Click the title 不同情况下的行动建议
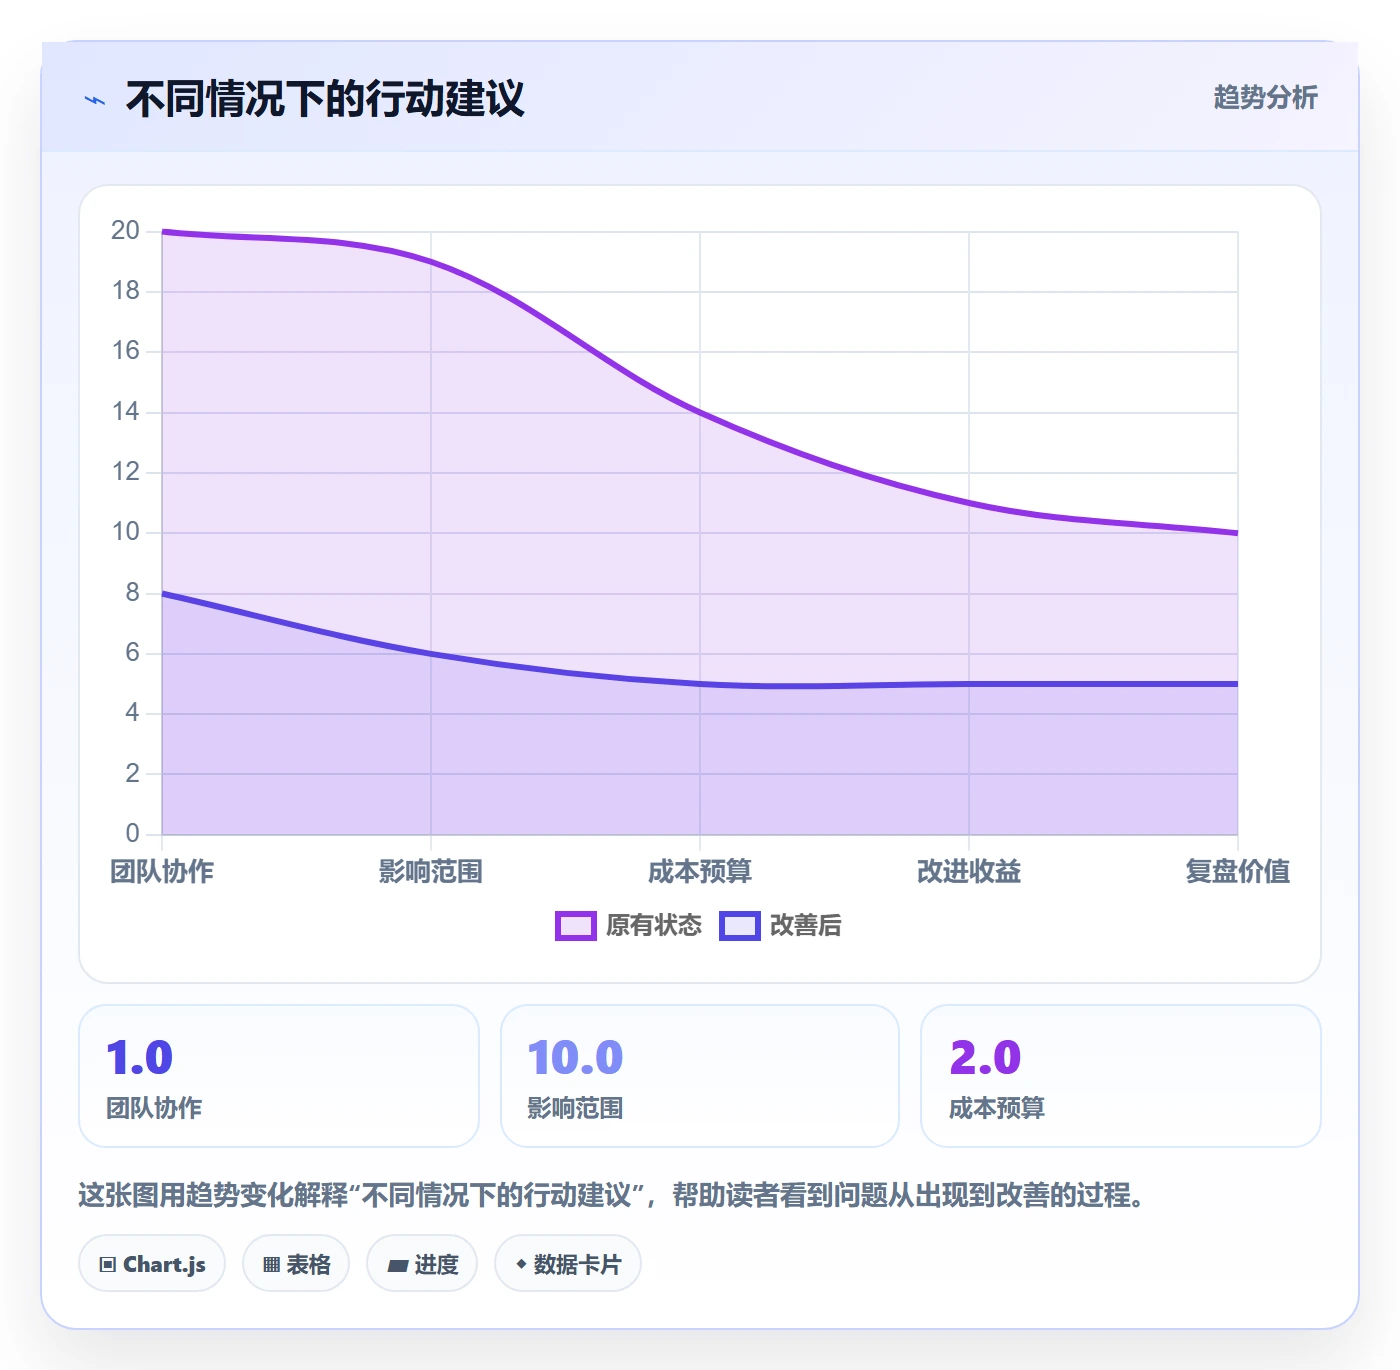This screenshot has width=1400, height=1370. [325, 99]
